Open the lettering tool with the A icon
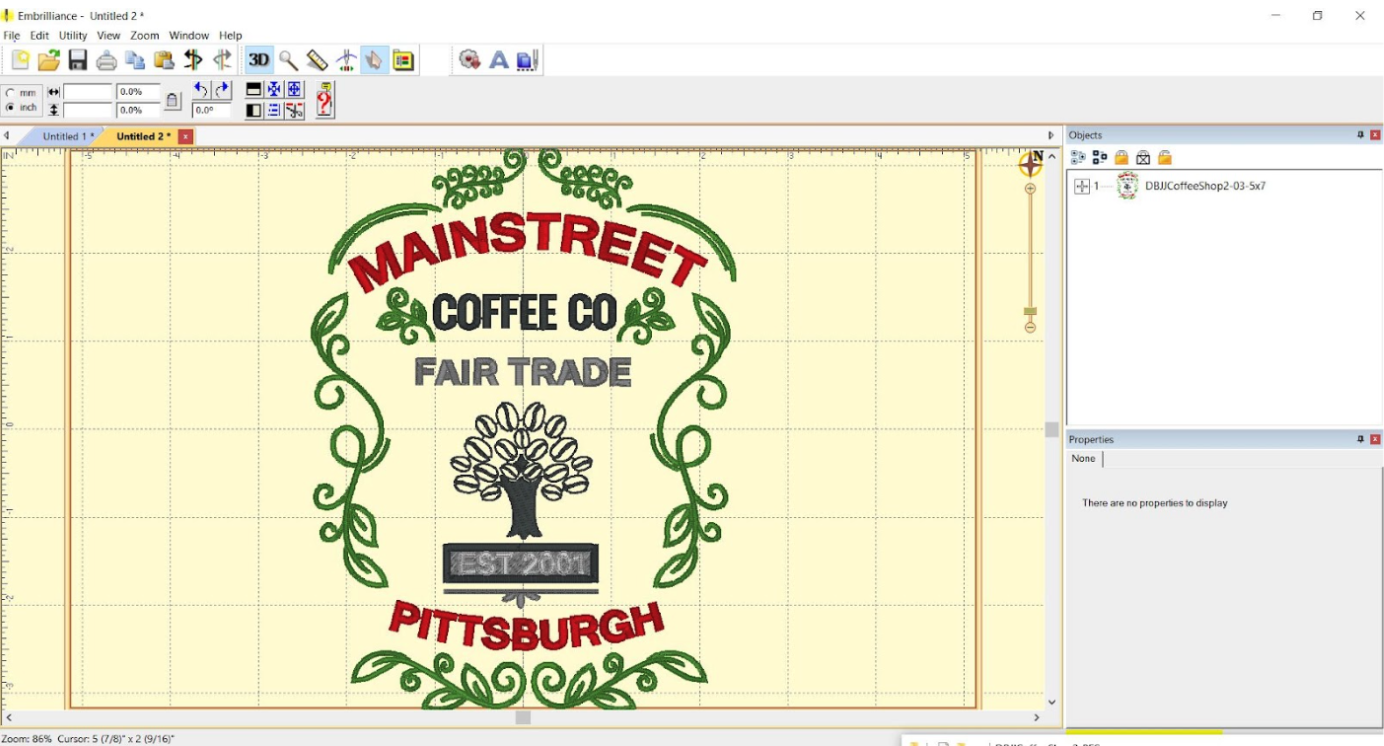The width and height of the screenshot is (1384, 746). 499,61
